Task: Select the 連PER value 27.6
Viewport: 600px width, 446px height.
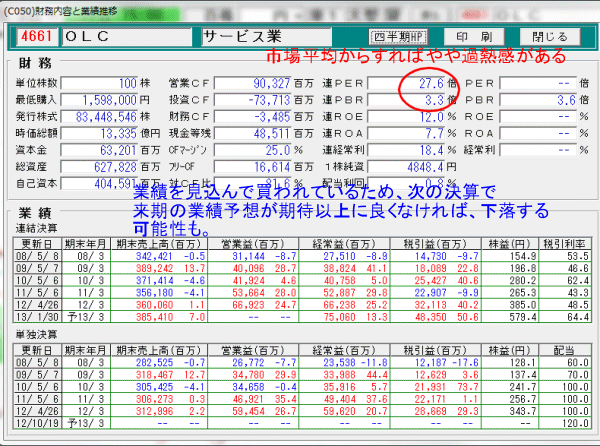Action: [406, 83]
